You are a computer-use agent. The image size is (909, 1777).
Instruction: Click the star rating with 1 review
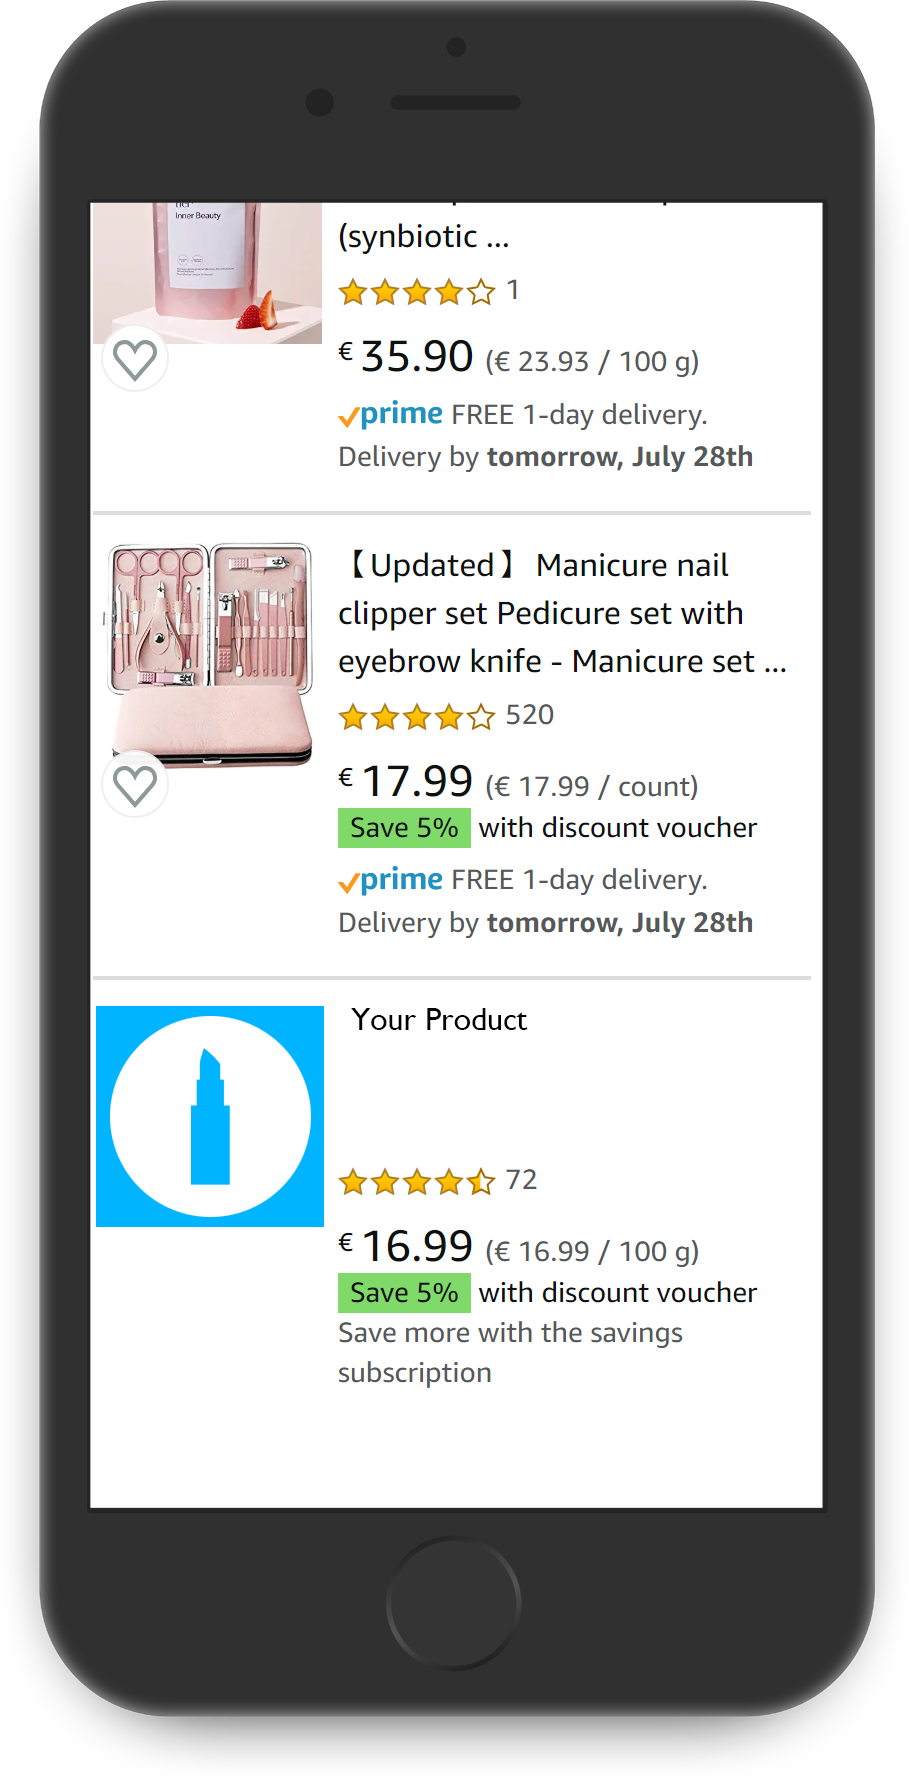click(417, 292)
